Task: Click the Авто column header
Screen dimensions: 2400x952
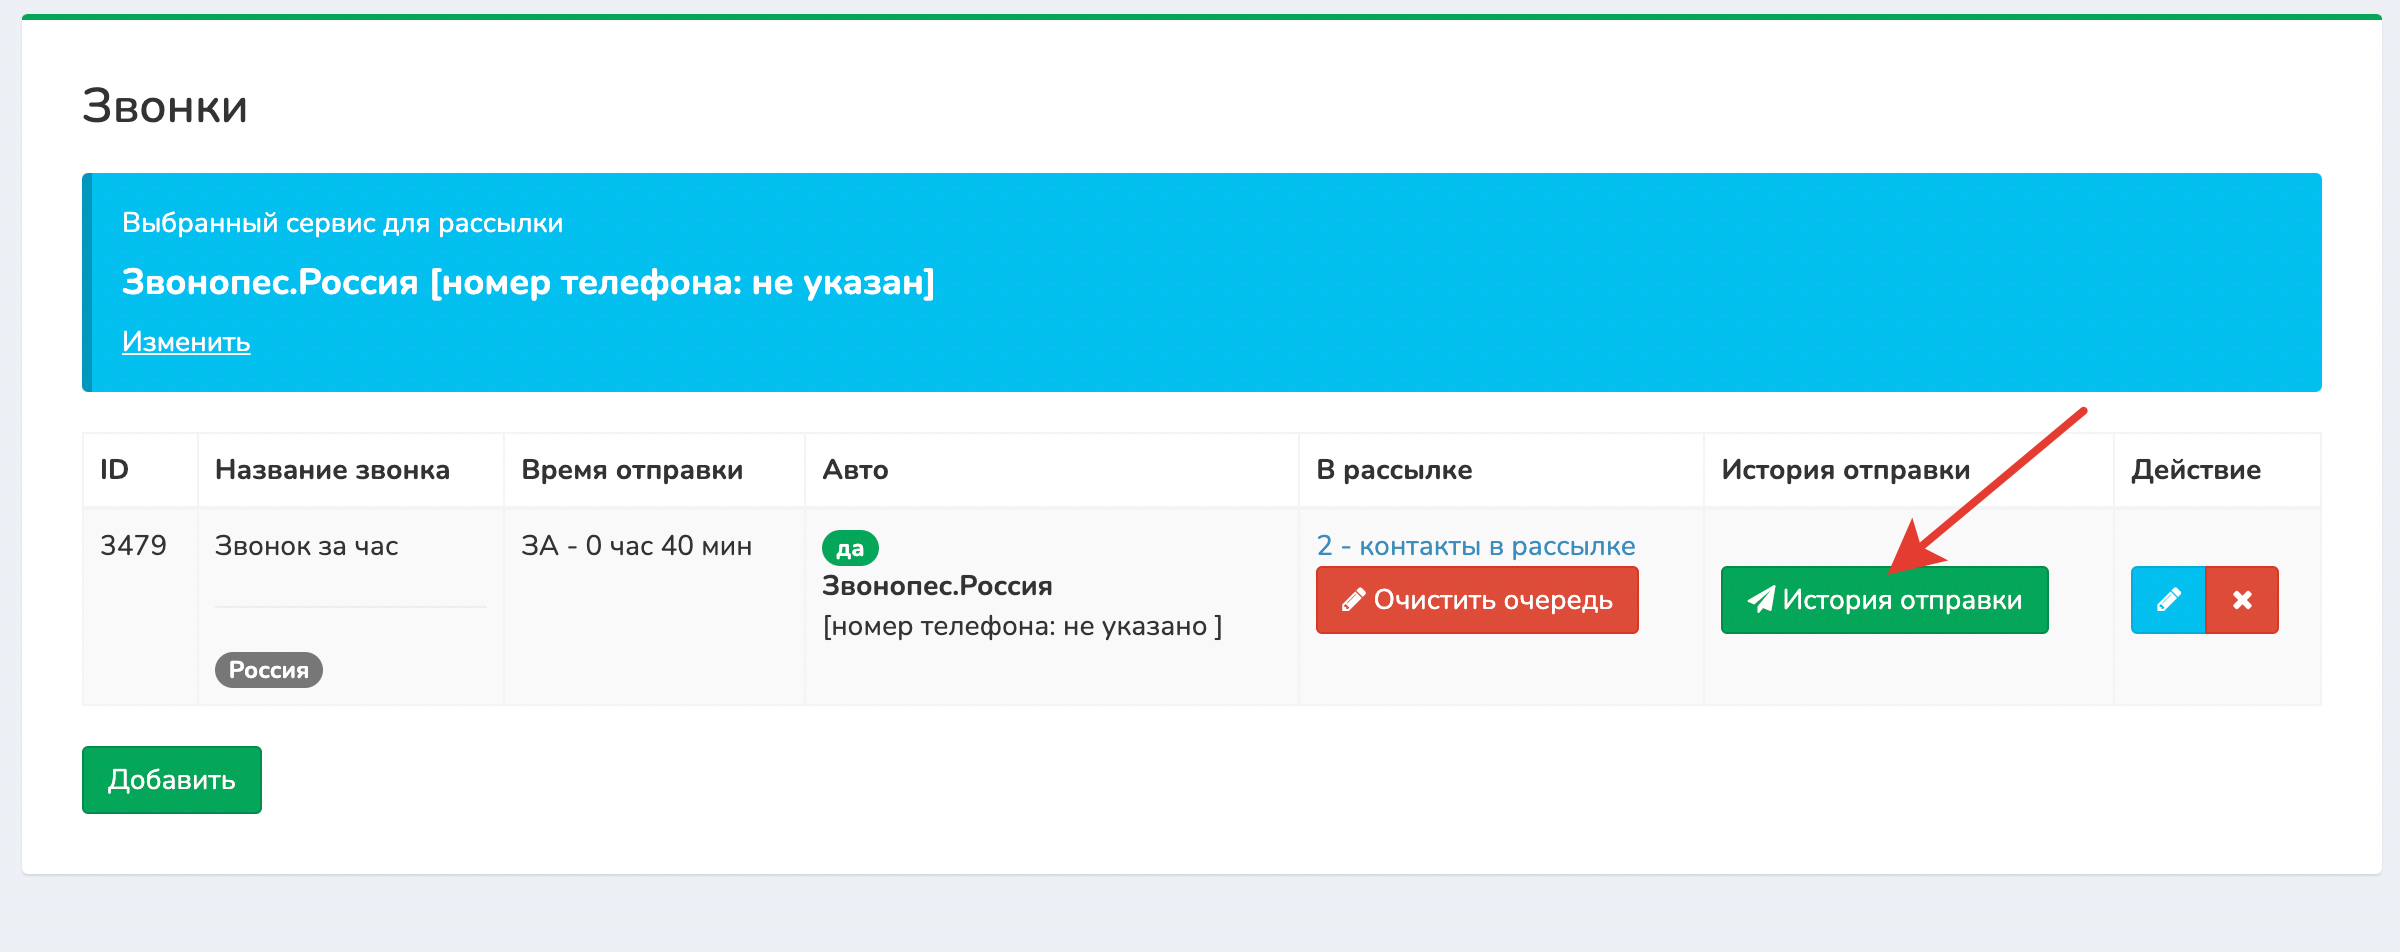Action: (x=855, y=470)
